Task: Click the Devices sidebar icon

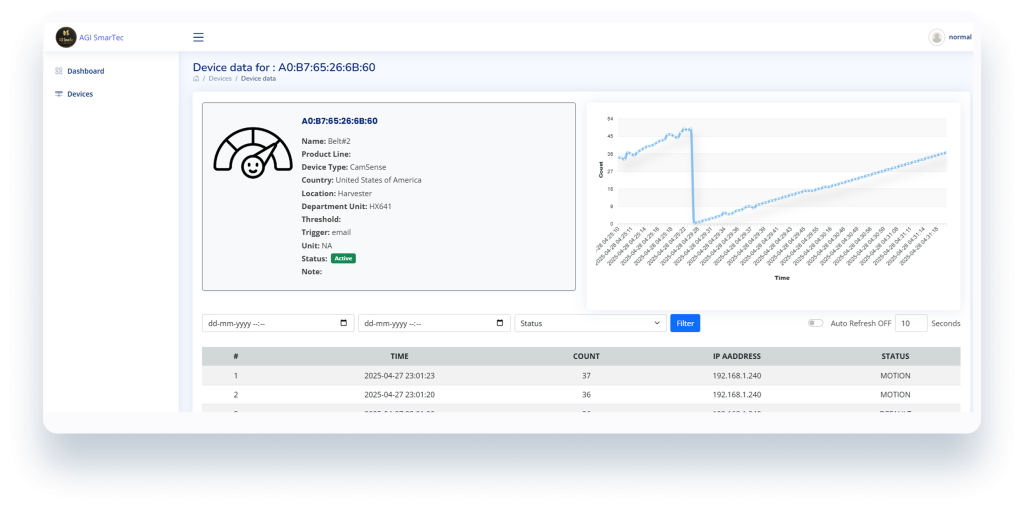Action: [x=59, y=94]
